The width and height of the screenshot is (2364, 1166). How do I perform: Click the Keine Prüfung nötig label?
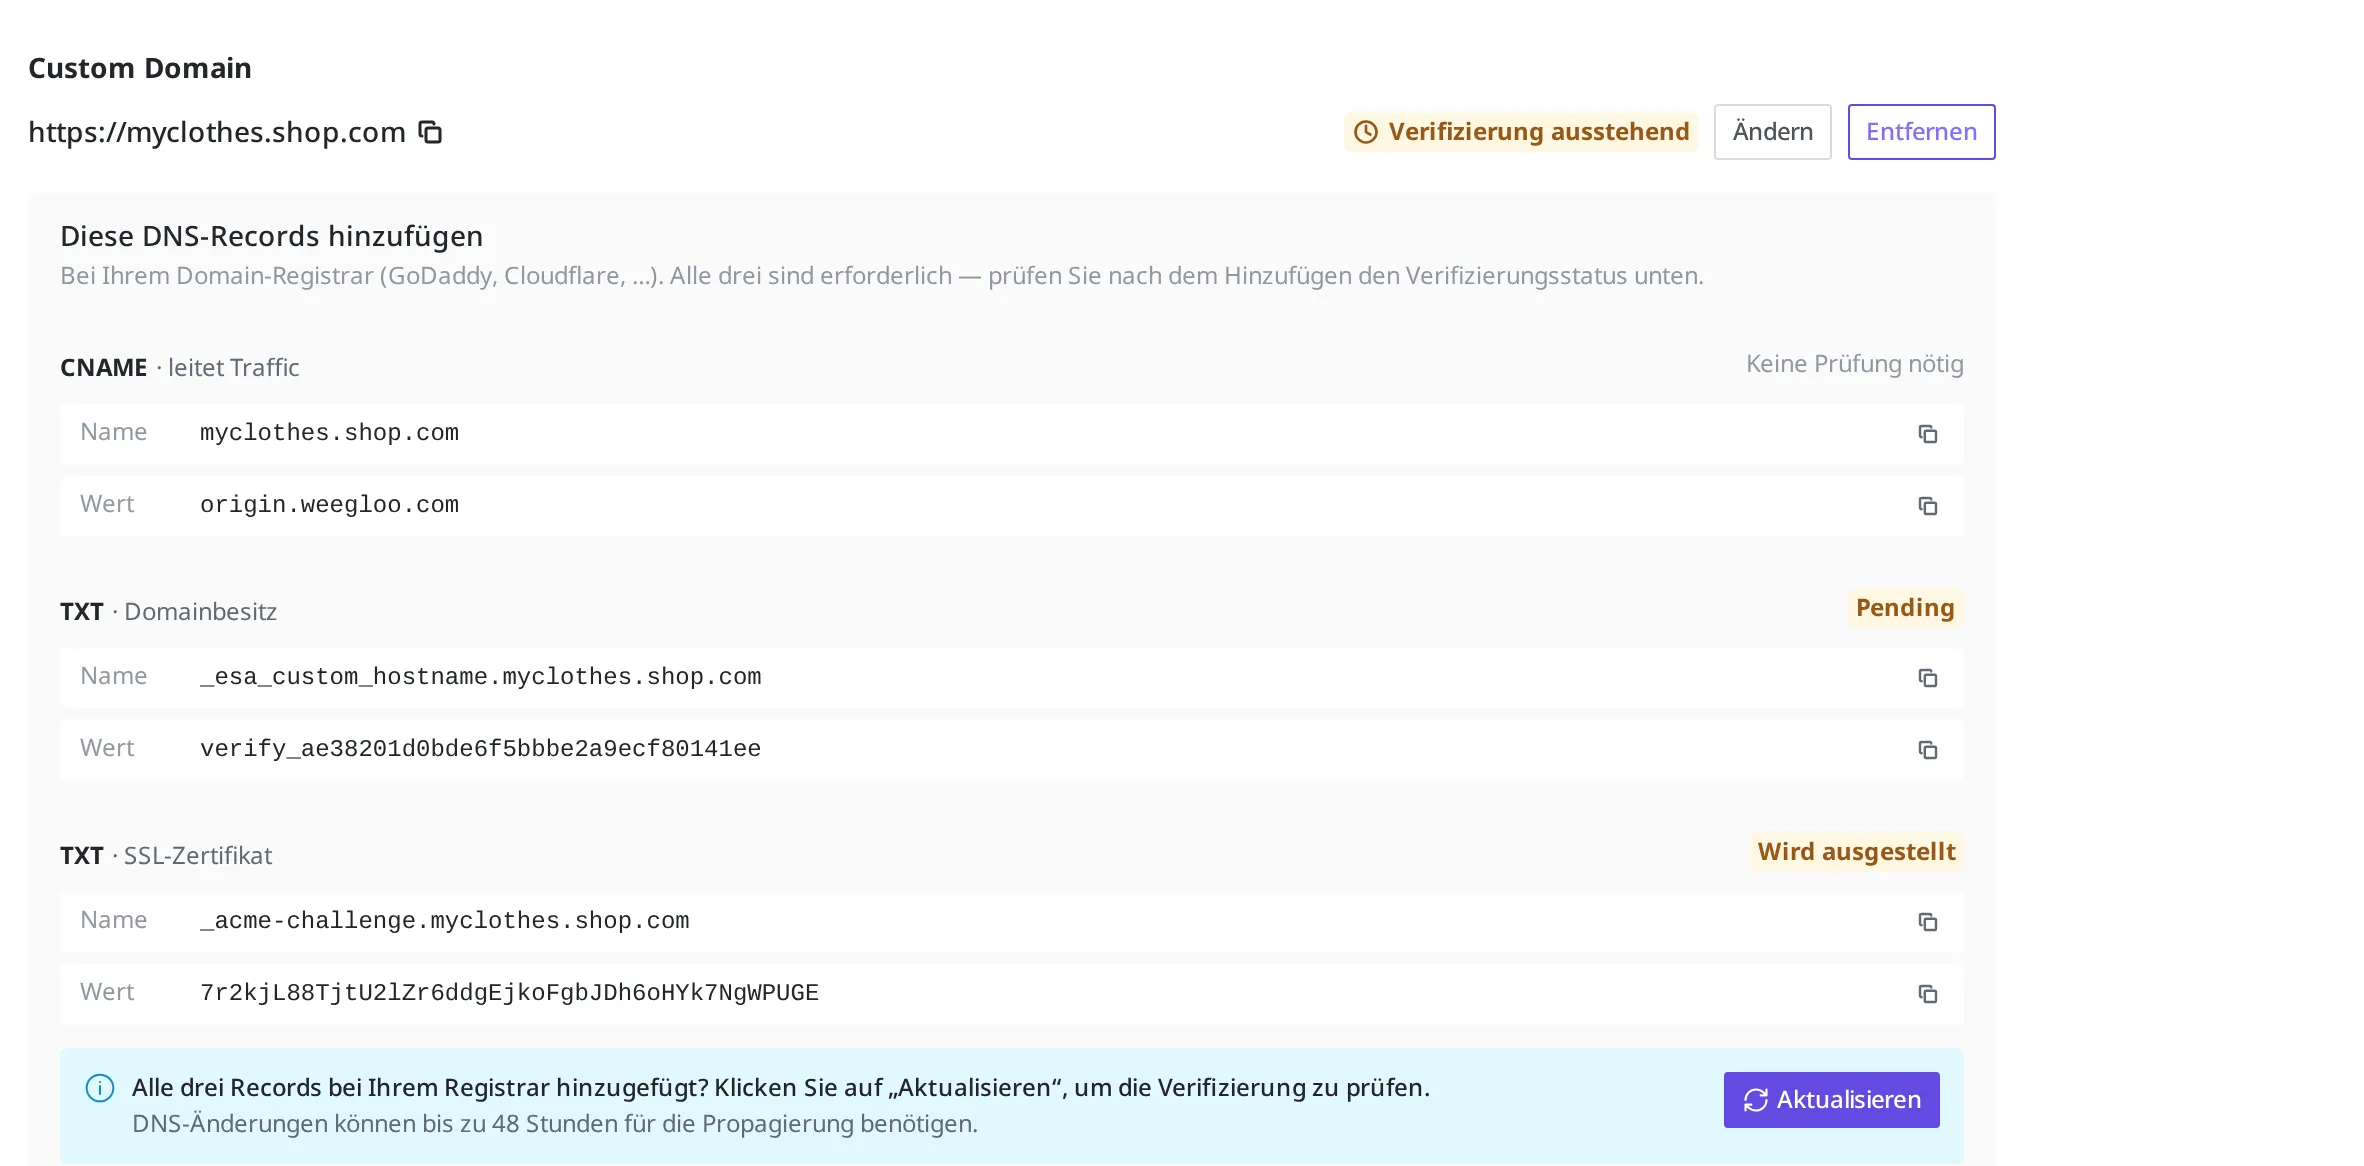pyautogui.click(x=1854, y=364)
